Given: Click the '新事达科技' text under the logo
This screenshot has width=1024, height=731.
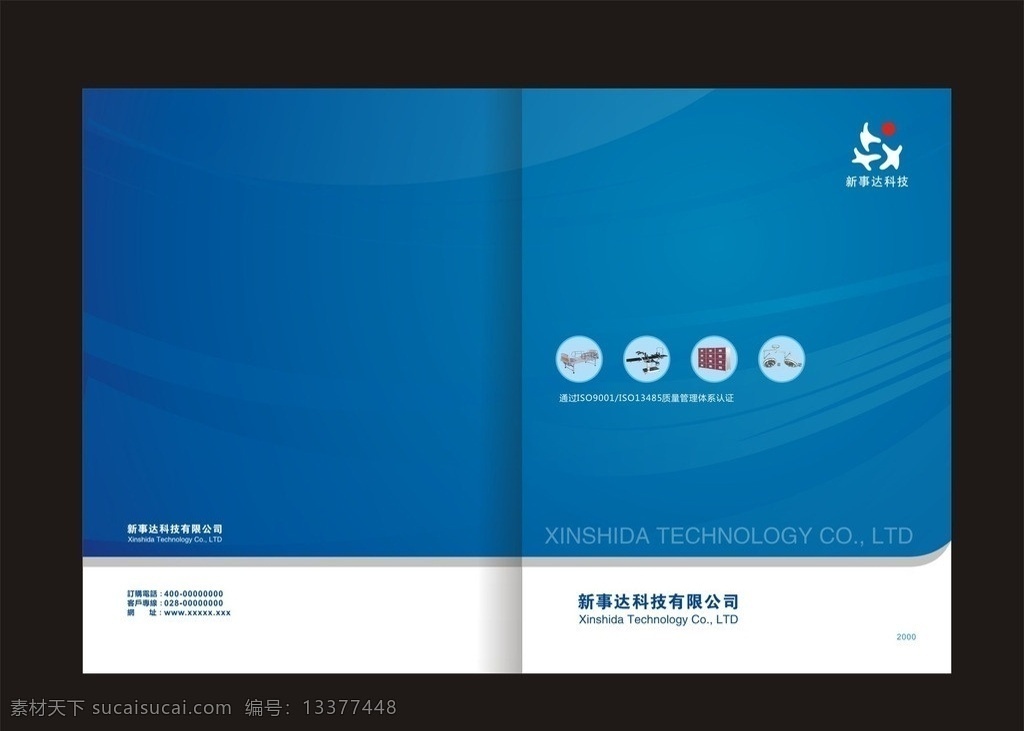Looking at the screenshot, I should pyautogui.click(x=877, y=182).
